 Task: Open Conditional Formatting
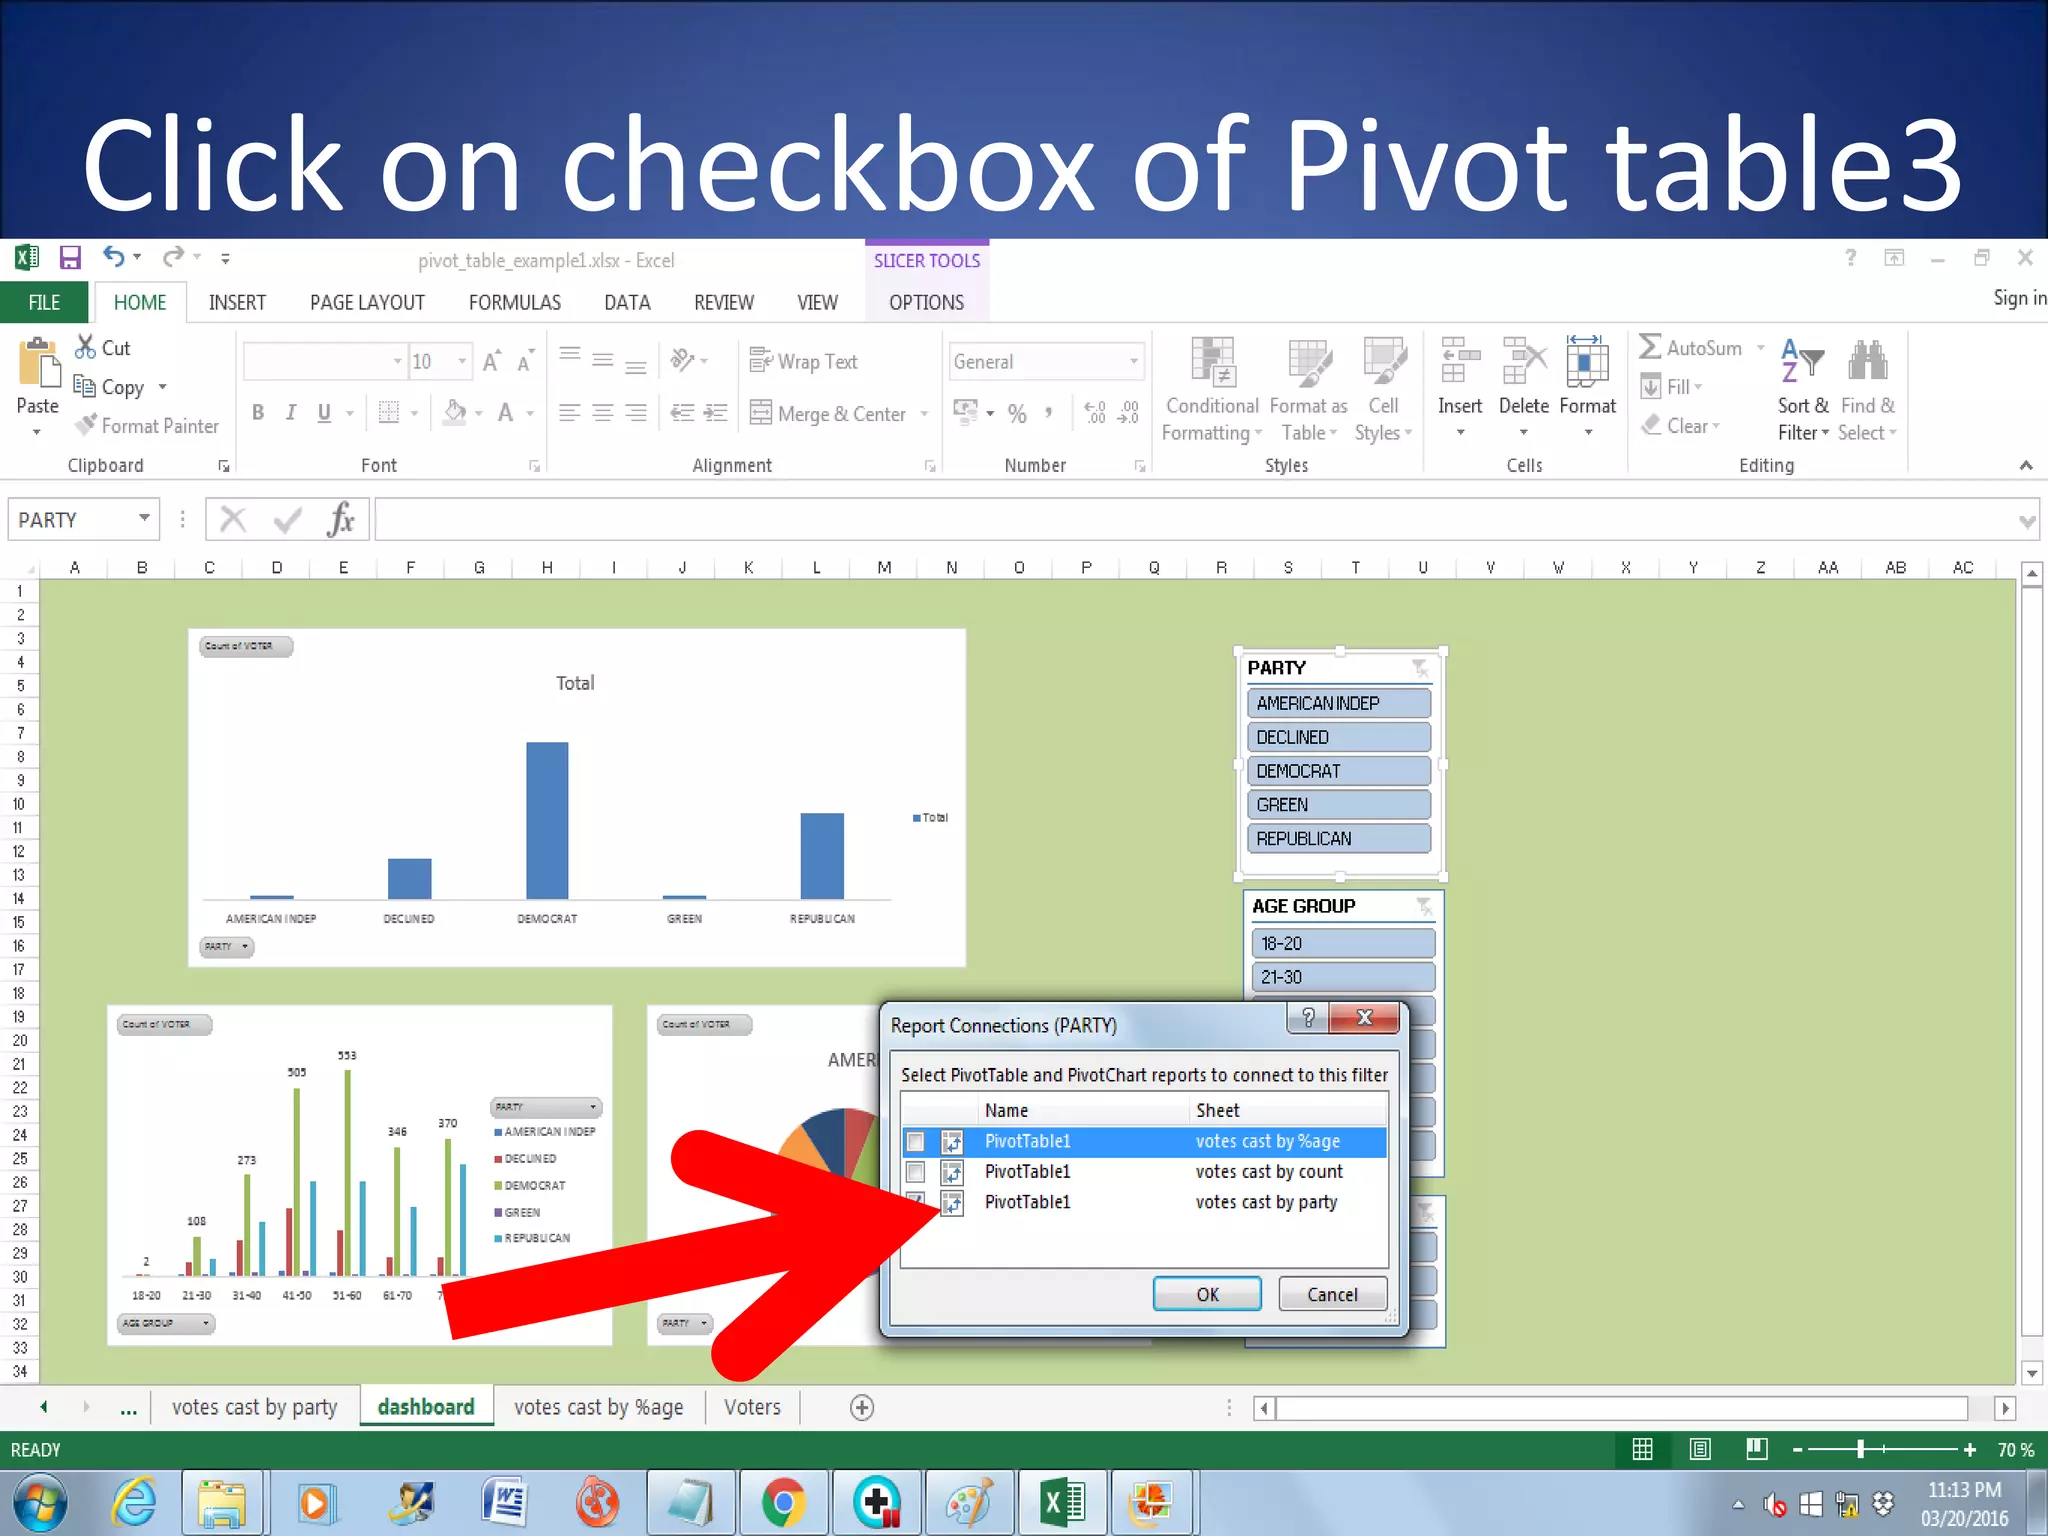(x=1212, y=390)
